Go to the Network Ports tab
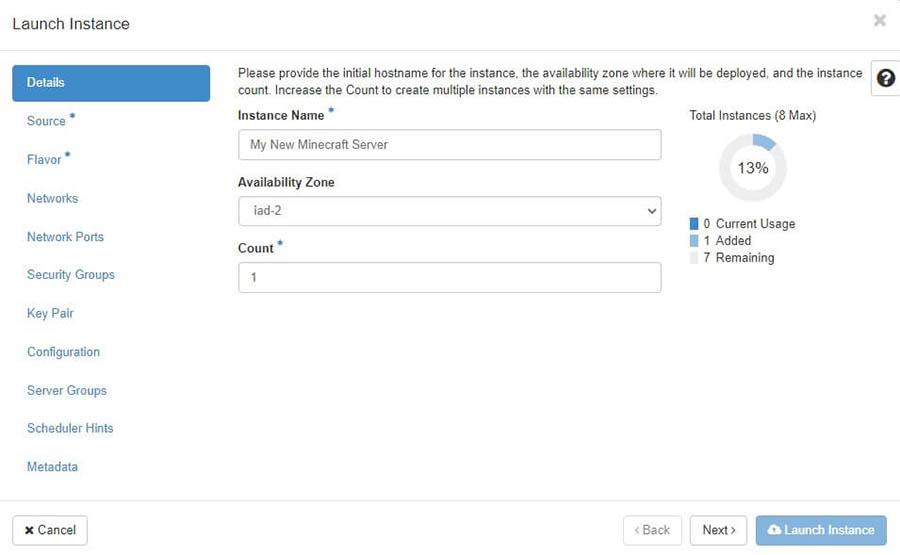 (x=65, y=237)
